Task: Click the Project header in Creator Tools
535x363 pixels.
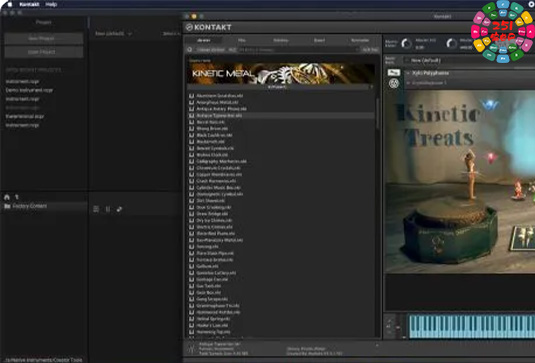Action: [x=44, y=22]
